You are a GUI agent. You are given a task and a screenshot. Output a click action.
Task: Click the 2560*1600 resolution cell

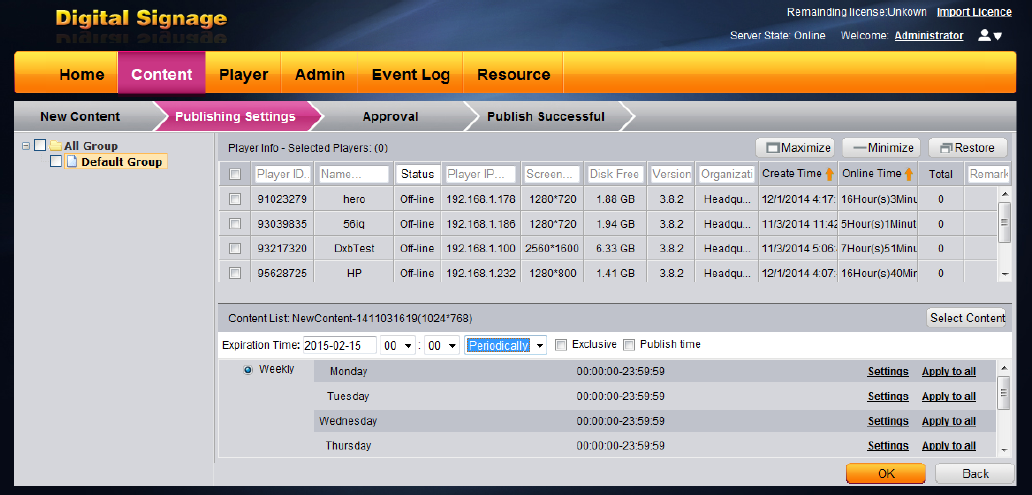[x=552, y=248]
